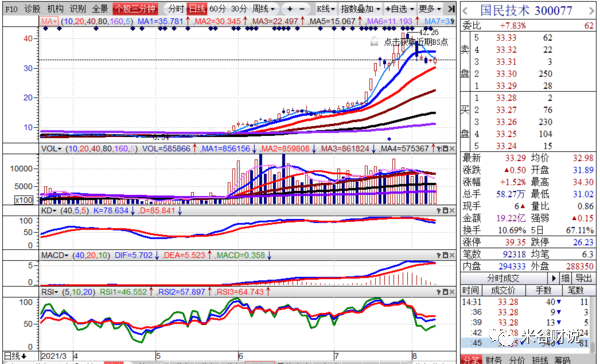This screenshot has height=364, width=600.
Task: Switch chart to 60分 period
Action: point(218,9)
